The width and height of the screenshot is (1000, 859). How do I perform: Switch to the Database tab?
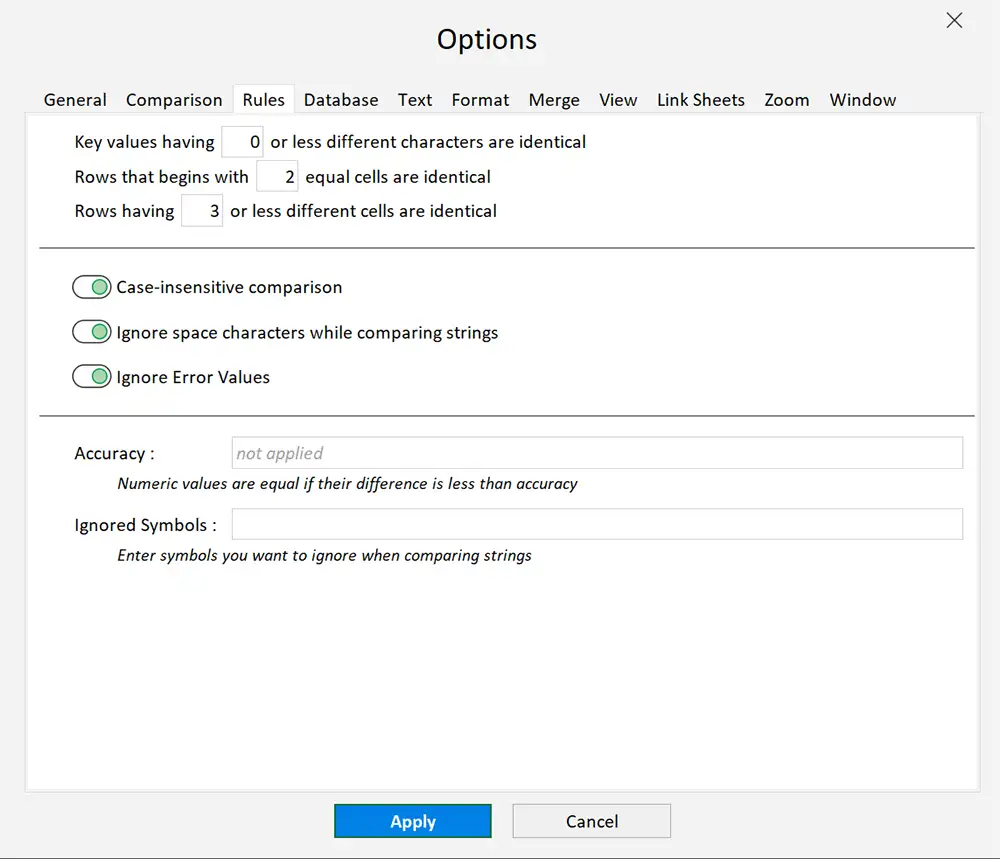[341, 99]
